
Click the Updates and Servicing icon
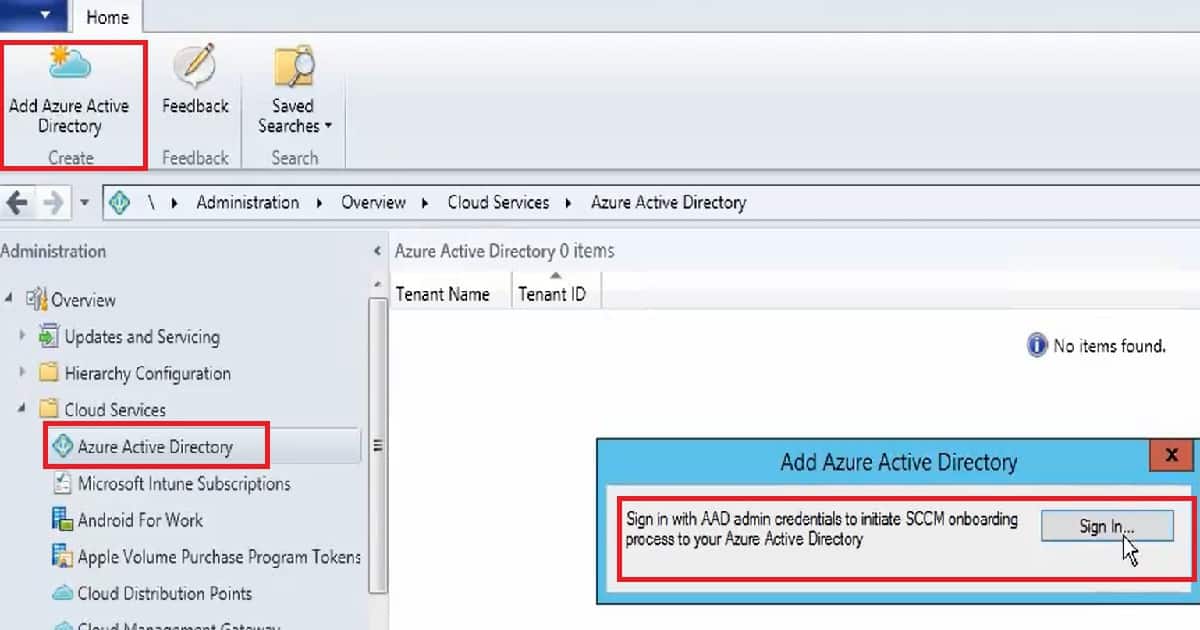pyautogui.click(x=48, y=336)
